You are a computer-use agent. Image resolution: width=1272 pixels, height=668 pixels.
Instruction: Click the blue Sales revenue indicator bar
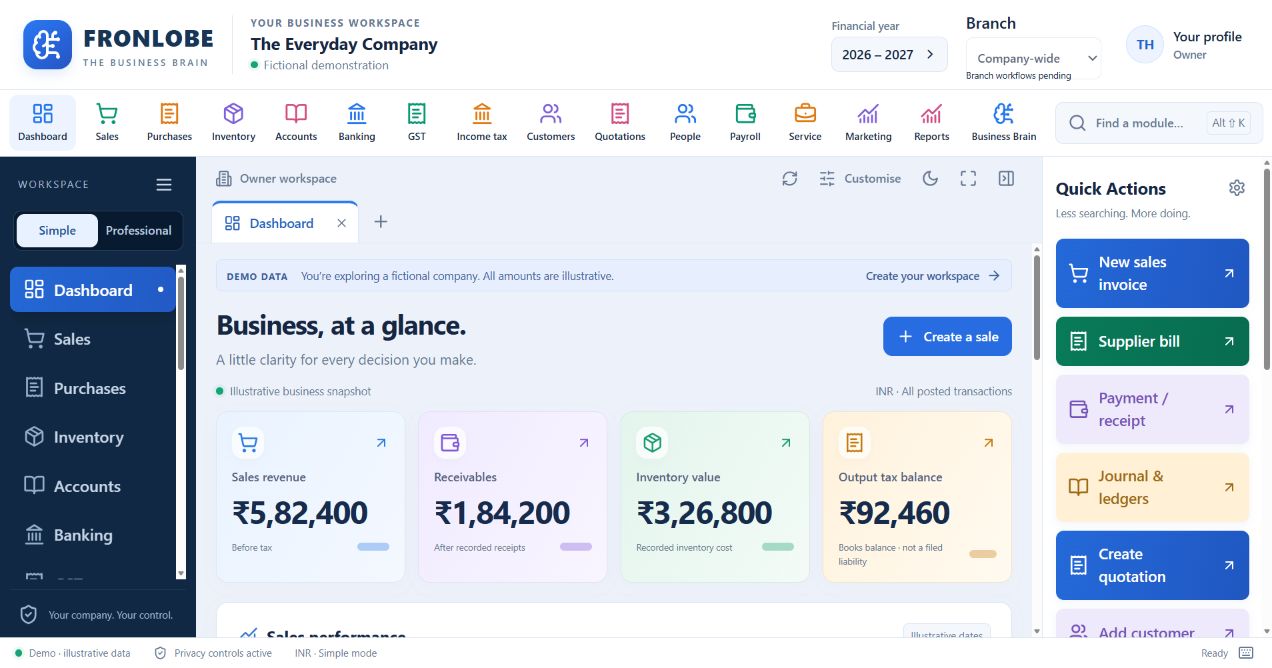[x=373, y=547]
